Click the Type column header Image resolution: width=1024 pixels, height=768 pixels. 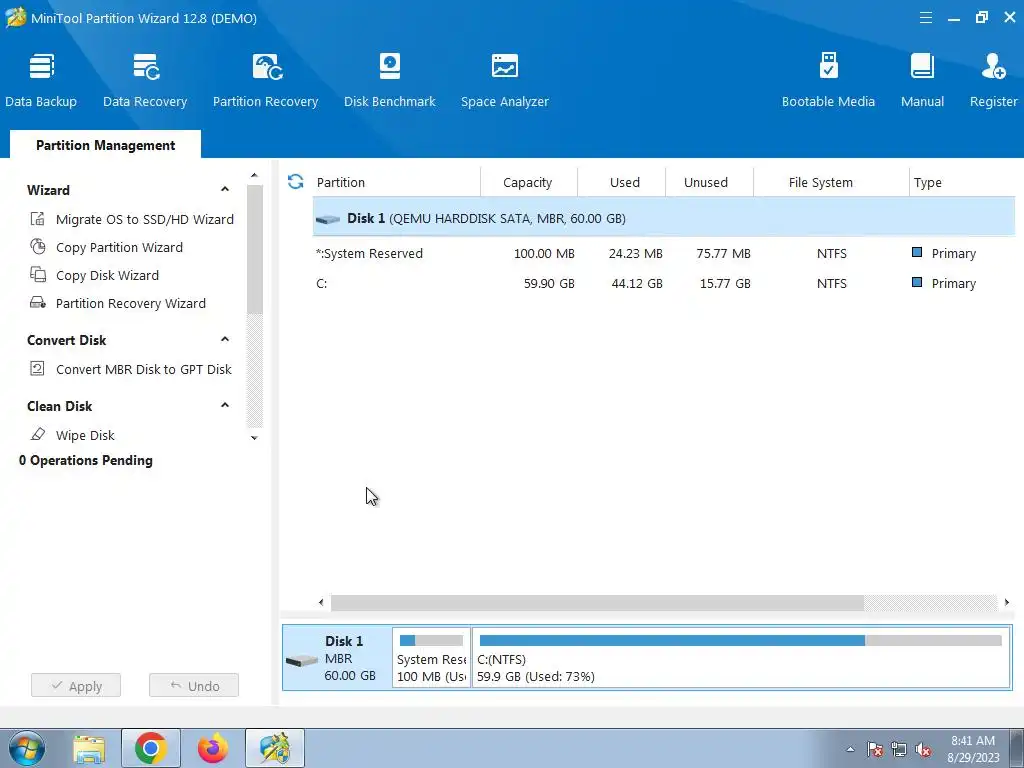pyautogui.click(x=962, y=182)
